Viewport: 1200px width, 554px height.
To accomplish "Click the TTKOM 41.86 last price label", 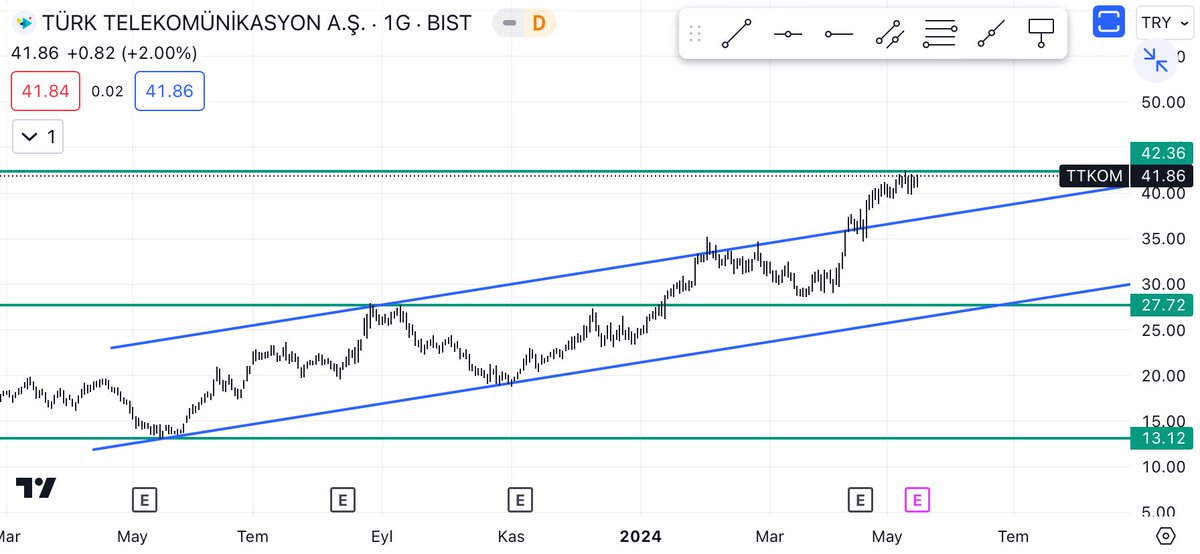I will point(1124,176).
